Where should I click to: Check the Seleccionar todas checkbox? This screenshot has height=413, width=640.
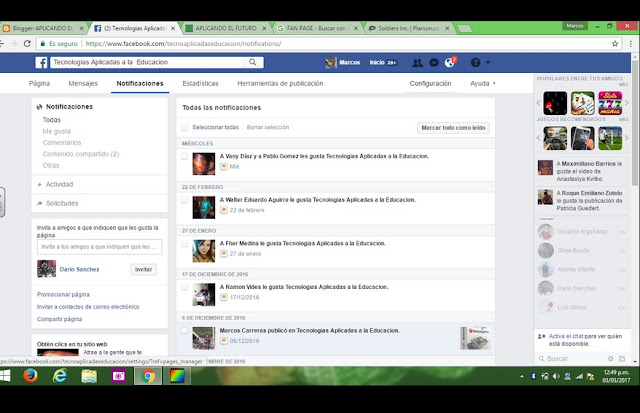coord(184,127)
